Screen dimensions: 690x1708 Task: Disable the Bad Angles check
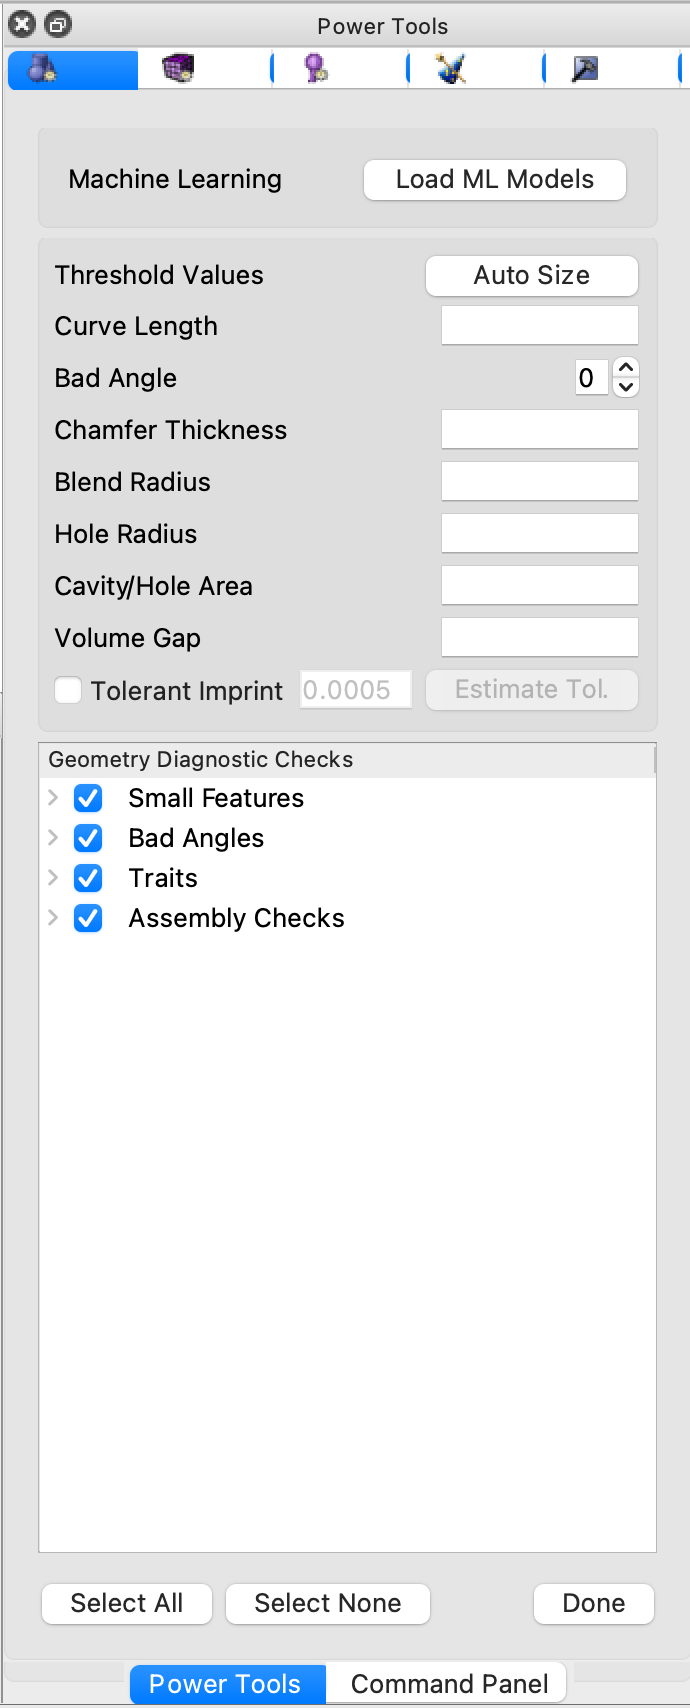point(88,838)
